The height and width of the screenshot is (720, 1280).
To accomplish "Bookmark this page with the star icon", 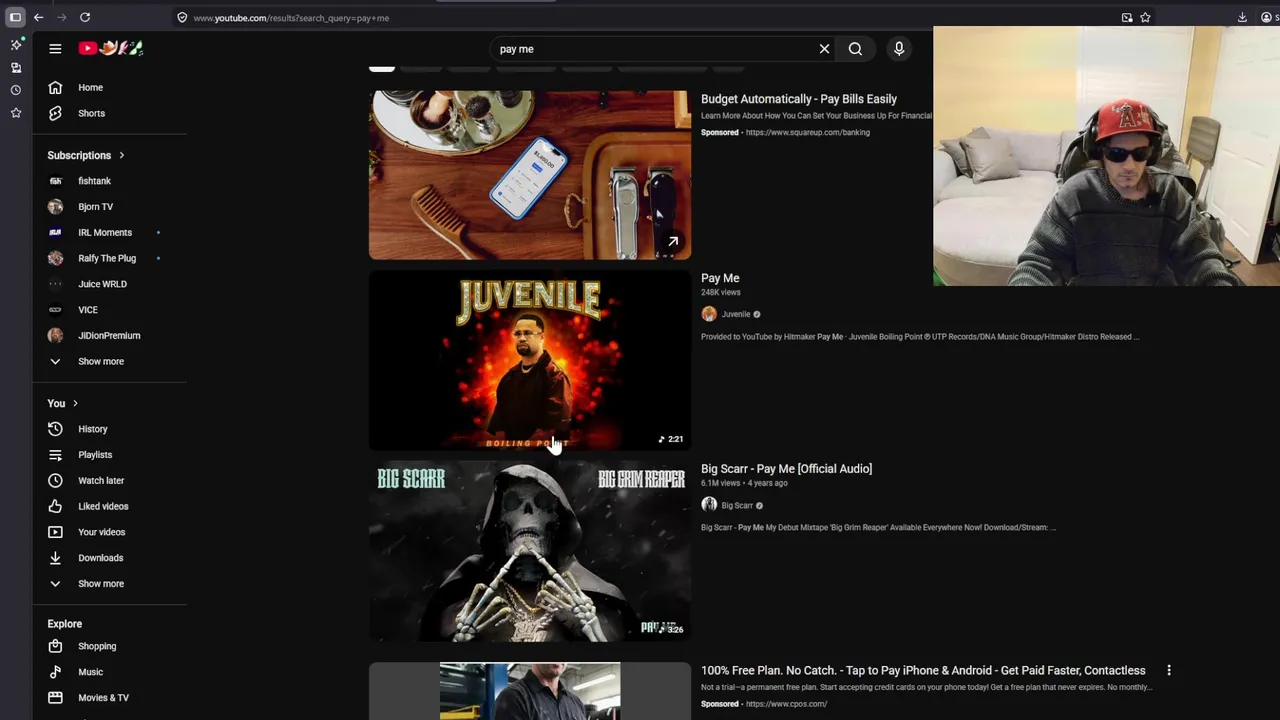I will (1145, 17).
